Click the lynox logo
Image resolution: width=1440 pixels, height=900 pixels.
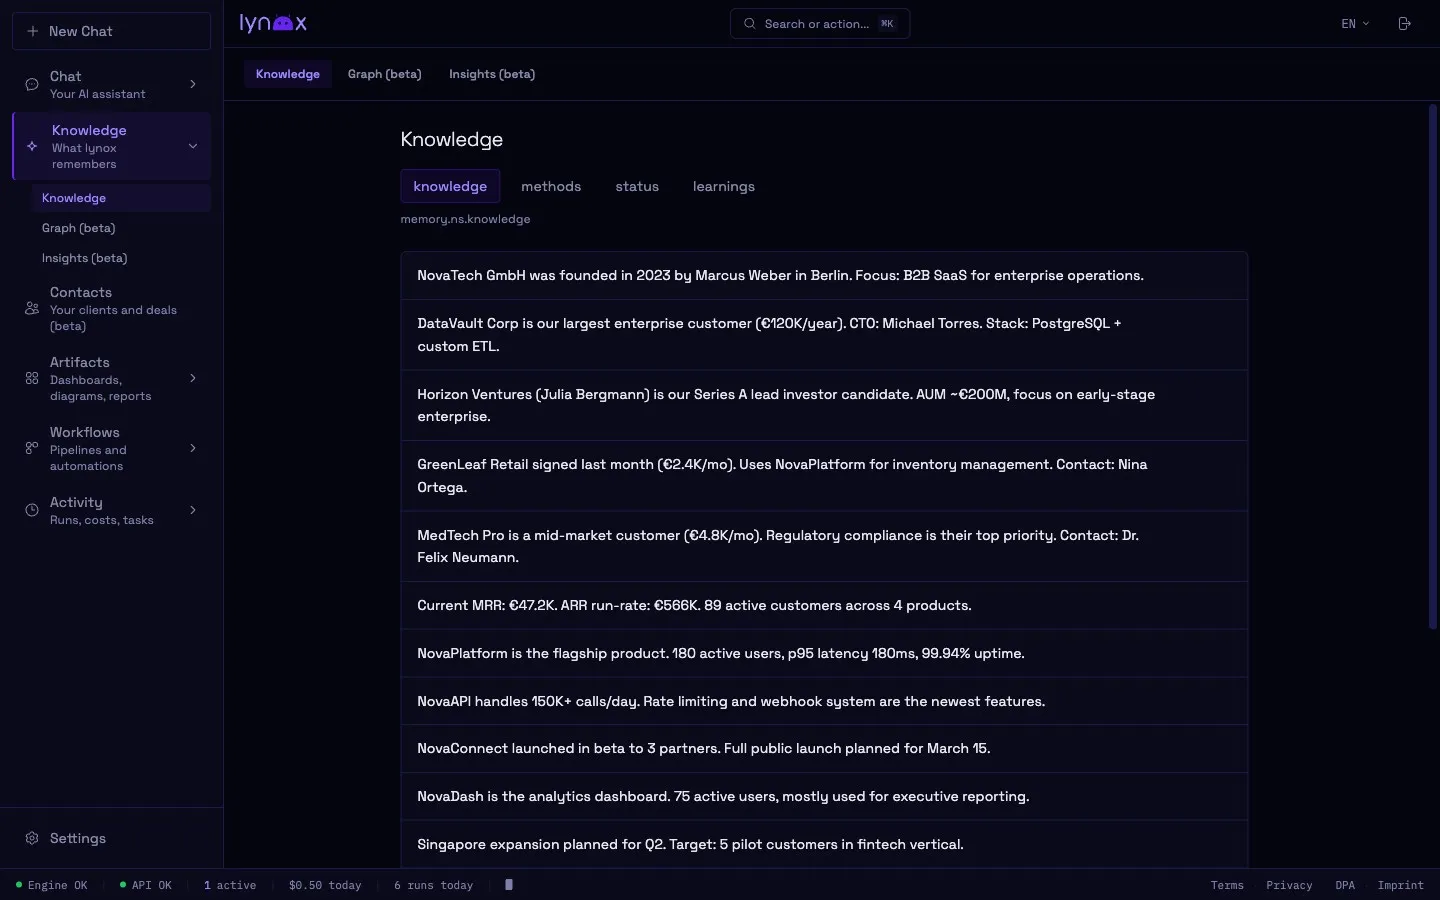[273, 23]
